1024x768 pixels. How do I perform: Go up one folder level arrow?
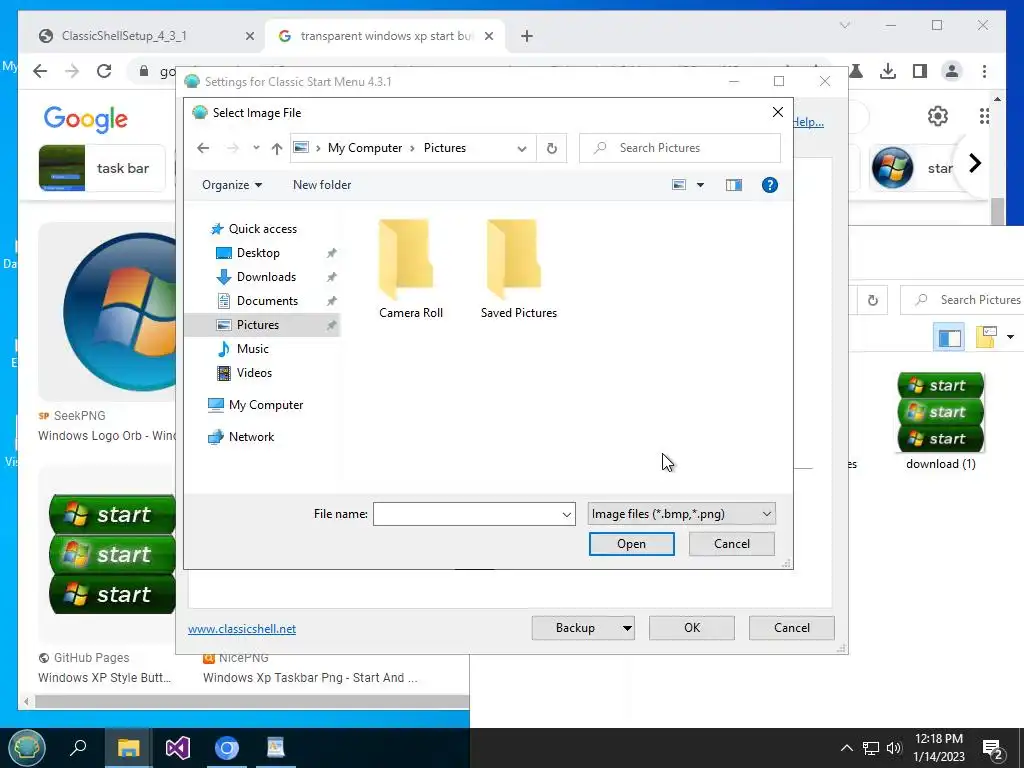coord(277,148)
